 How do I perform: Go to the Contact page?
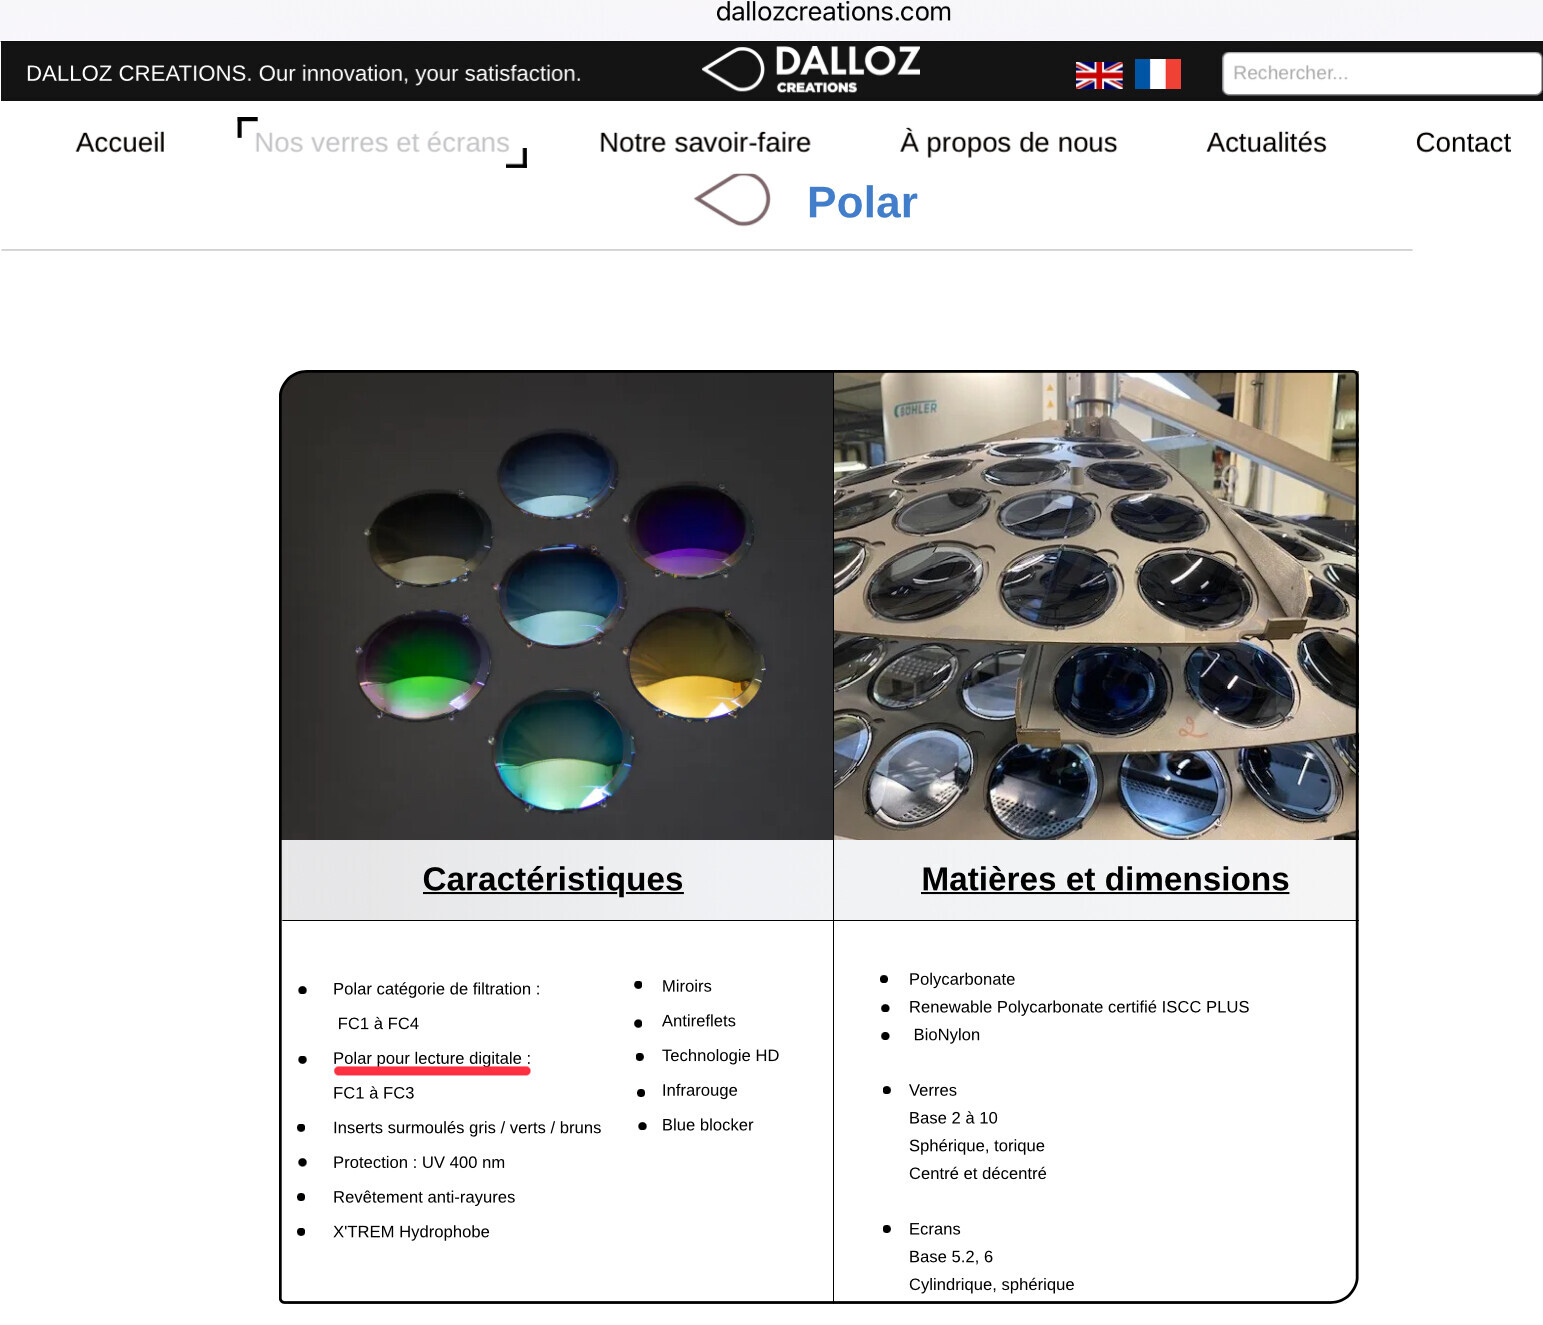tap(1463, 143)
